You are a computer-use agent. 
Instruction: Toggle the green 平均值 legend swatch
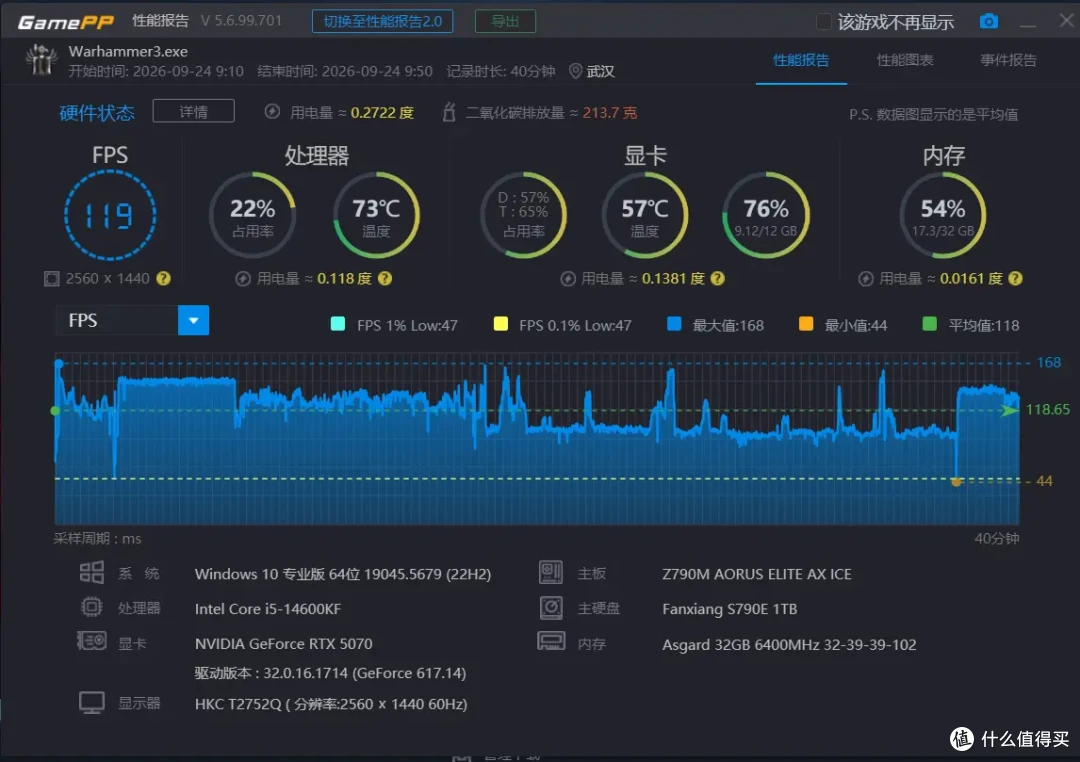point(929,325)
